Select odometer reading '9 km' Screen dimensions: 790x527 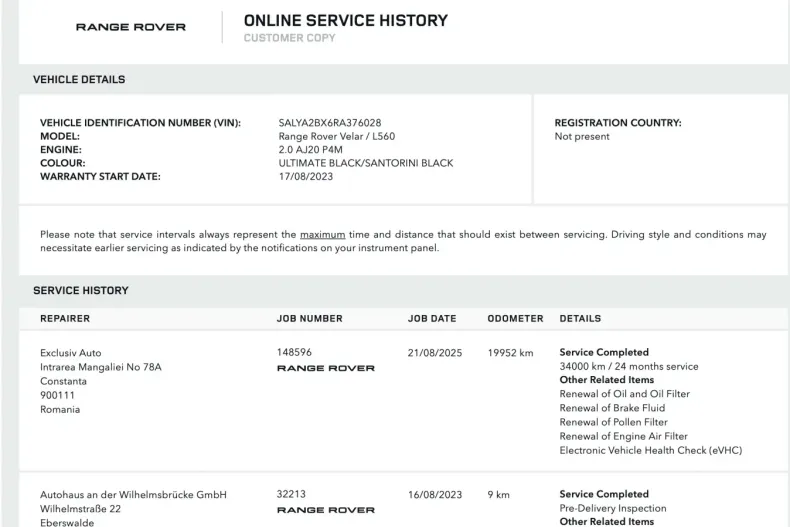pyautogui.click(x=498, y=495)
